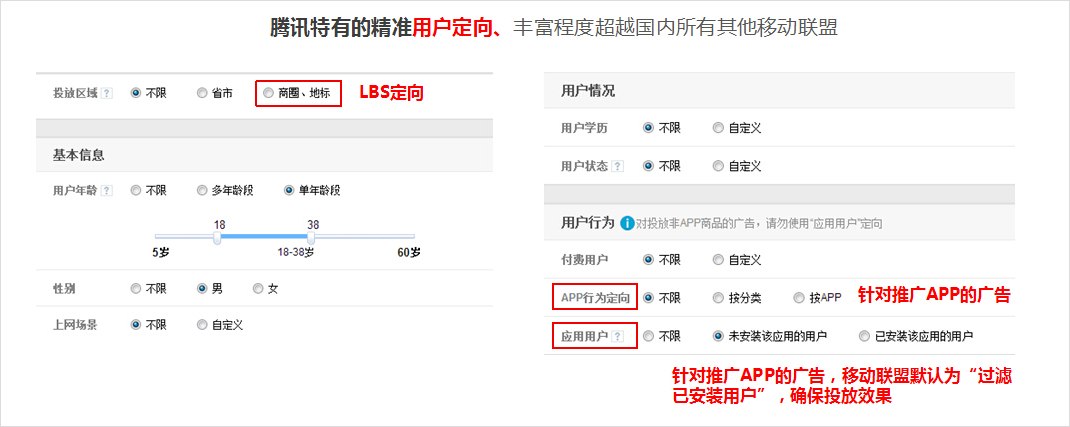The width and height of the screenshot is (1070, 427).
Task: Select 按分类 for APP行为定向
Action: tap(717, 298)
